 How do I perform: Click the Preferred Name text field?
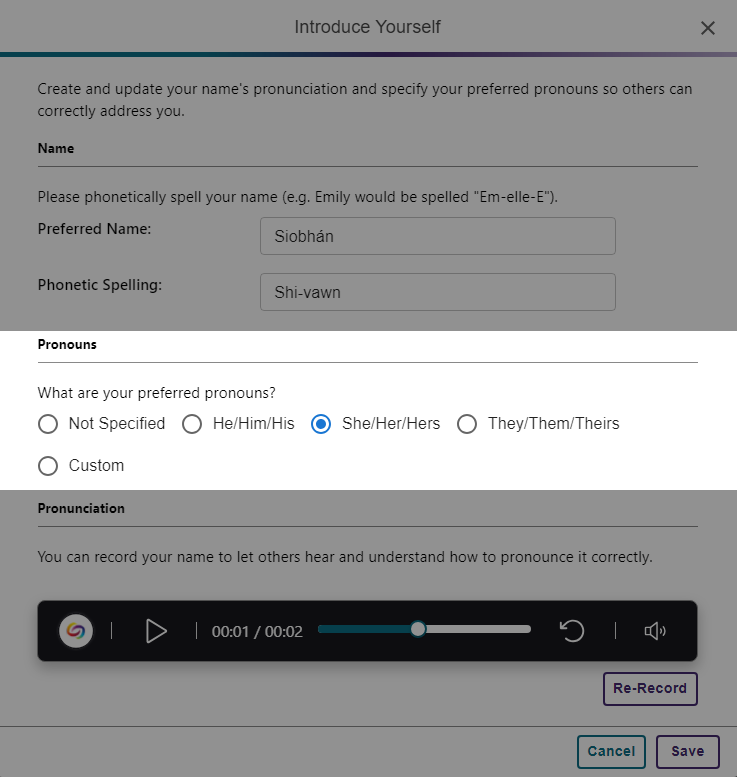(437, 236)
